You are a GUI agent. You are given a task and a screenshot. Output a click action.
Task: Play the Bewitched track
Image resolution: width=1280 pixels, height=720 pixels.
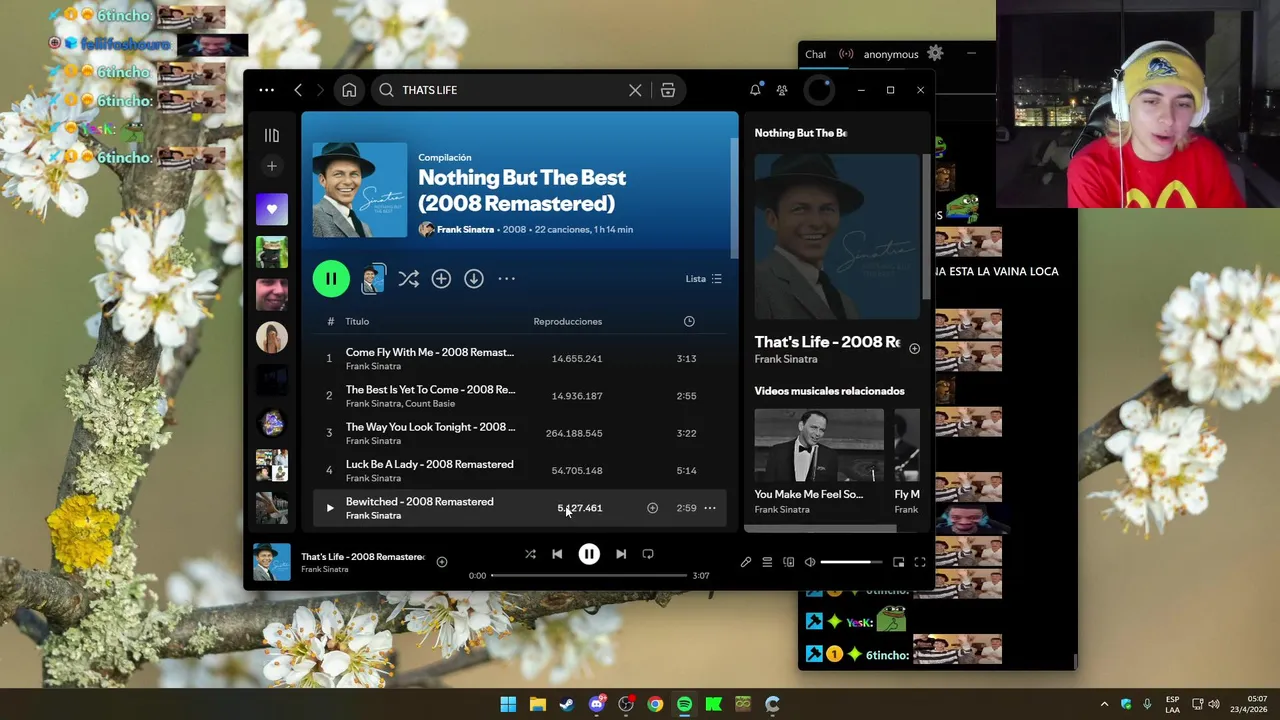[x=329, y=508]
